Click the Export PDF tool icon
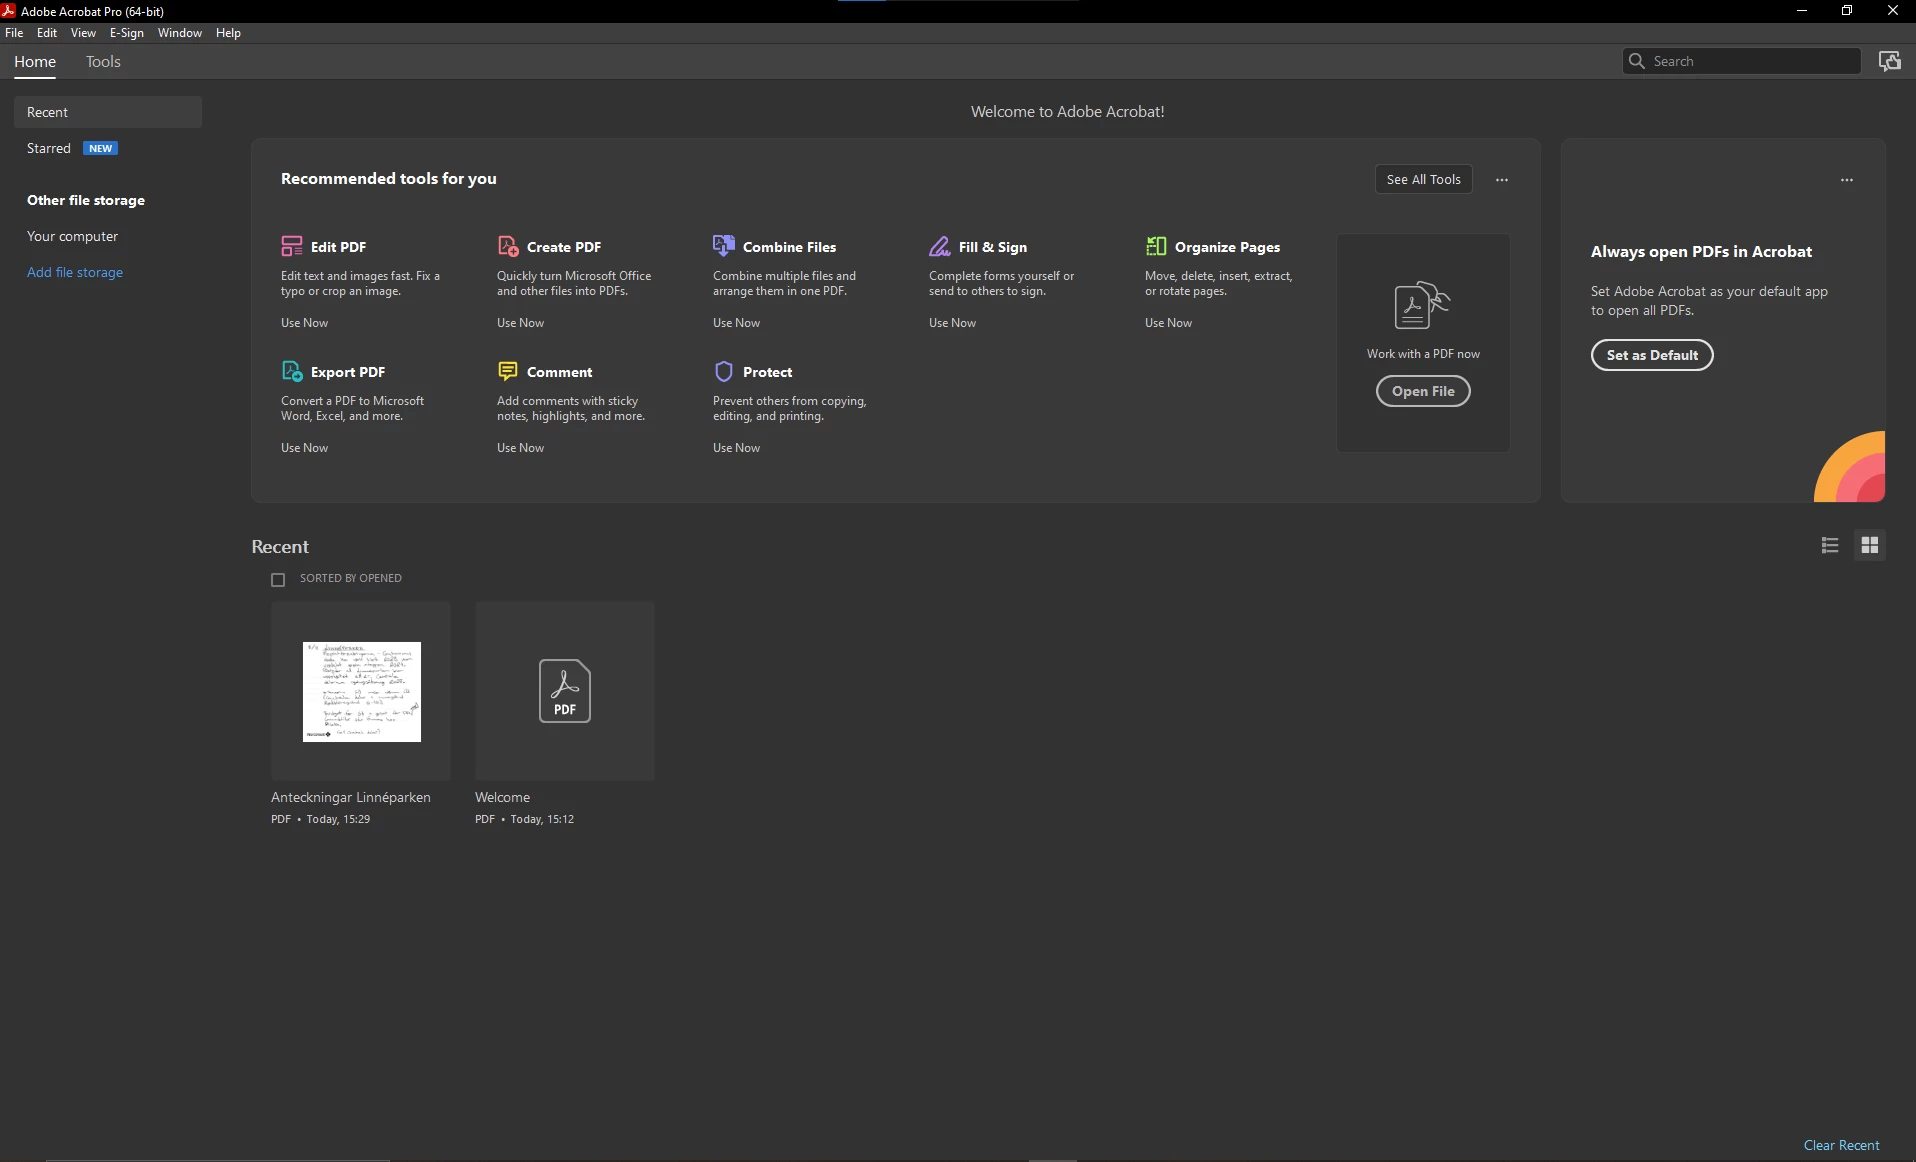 (292, 371)
